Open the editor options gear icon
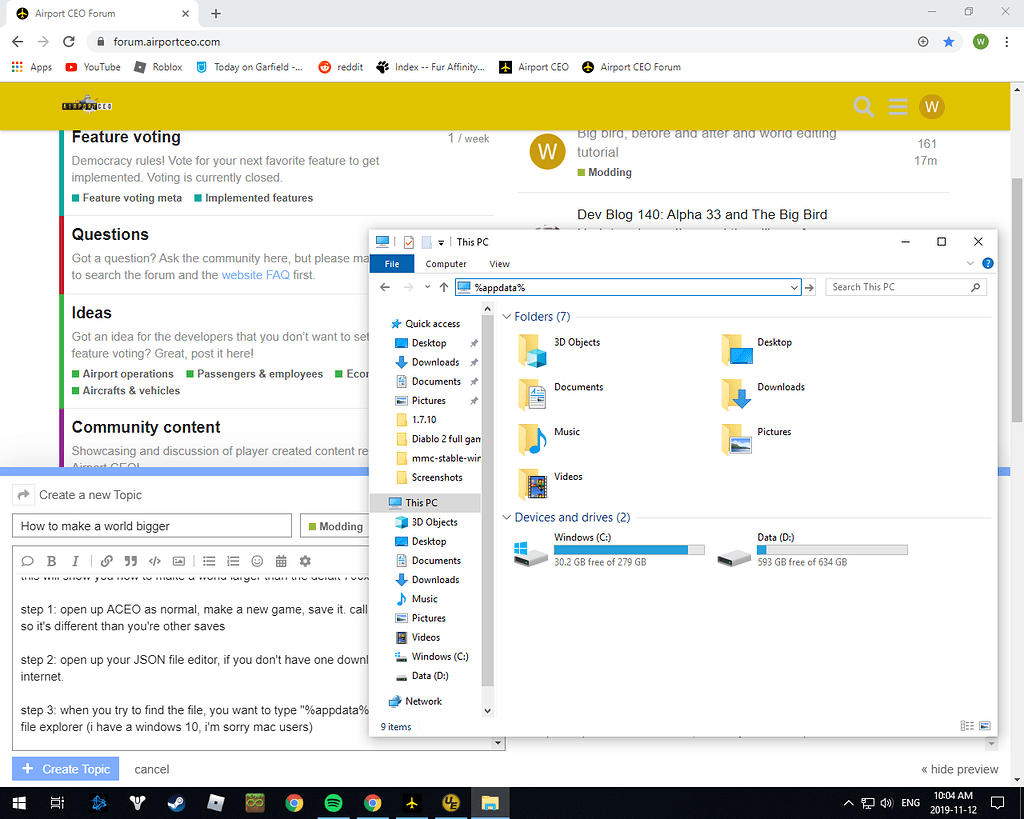 [x=305, y=561]
